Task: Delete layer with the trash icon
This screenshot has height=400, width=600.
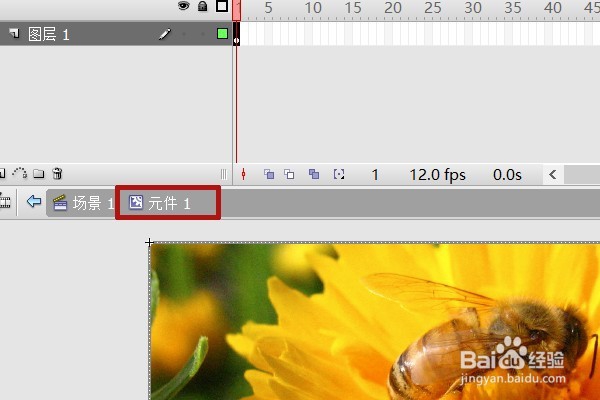Action: (x=57, y=173)
